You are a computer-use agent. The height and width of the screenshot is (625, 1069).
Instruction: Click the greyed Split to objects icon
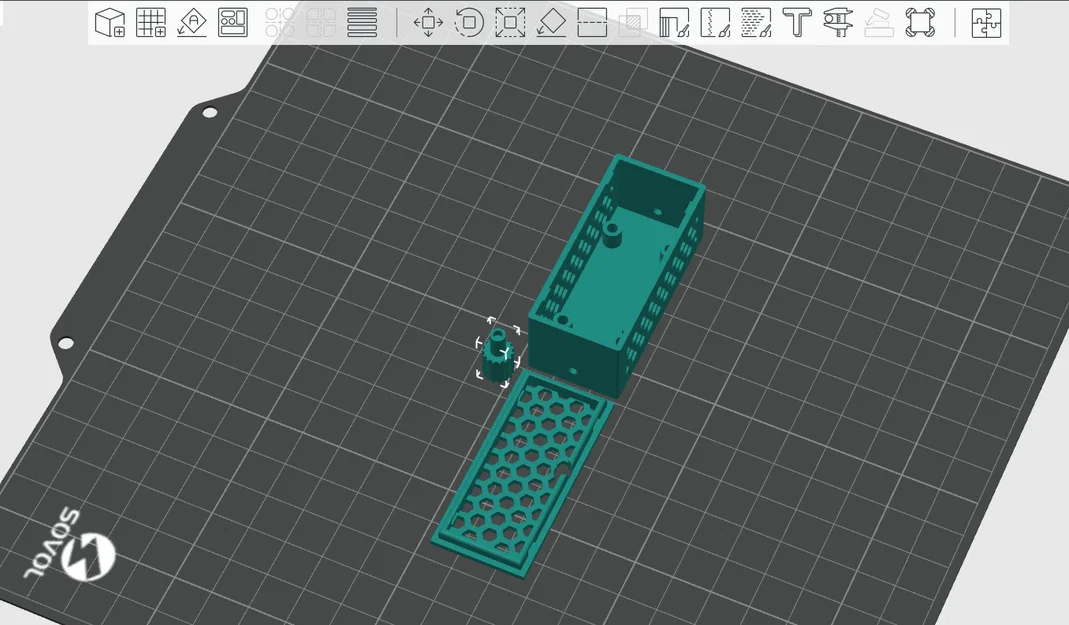(x=280, y=22)
